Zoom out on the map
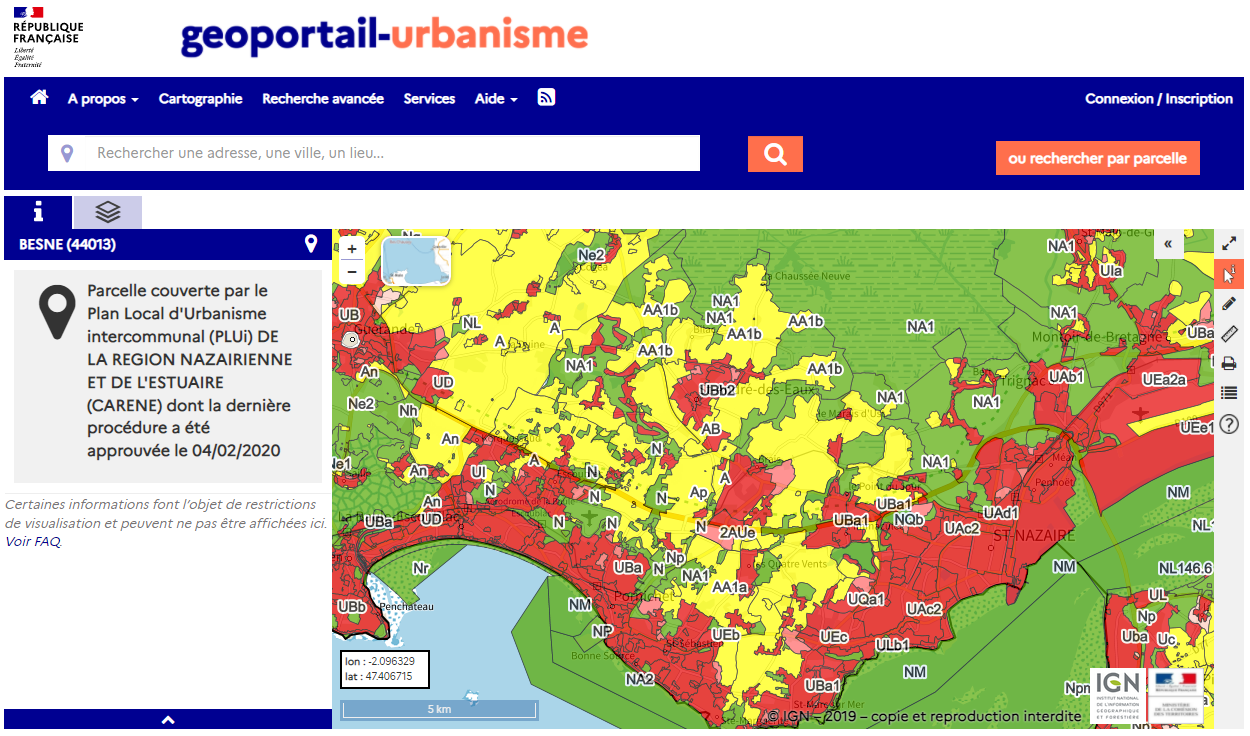The height and width of the screenshot is (736, 1250). (x=352, y=270)
